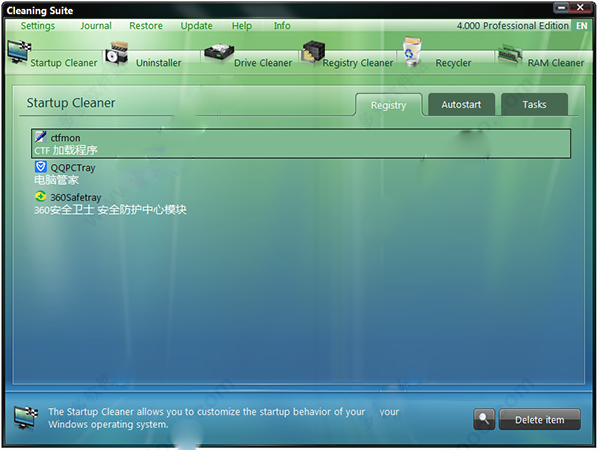Click the Uninstaller disc icon
This screenshot has width=600, height=450.
tap(117, 54)
